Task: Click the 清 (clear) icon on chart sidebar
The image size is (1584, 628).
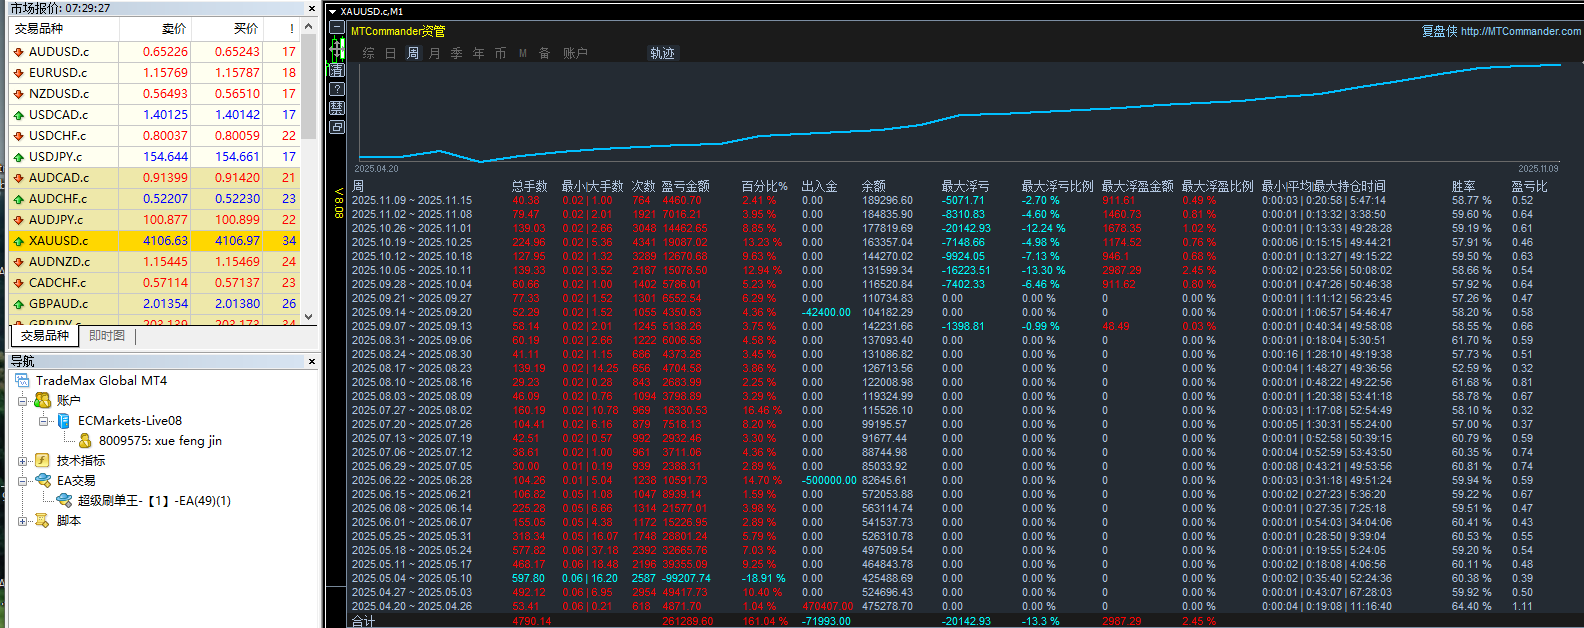Action: coord(337,71)
